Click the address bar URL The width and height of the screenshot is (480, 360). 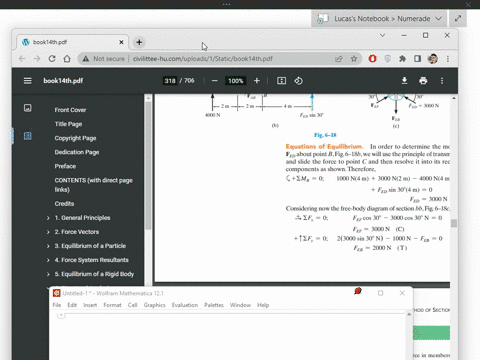[203, 59]
